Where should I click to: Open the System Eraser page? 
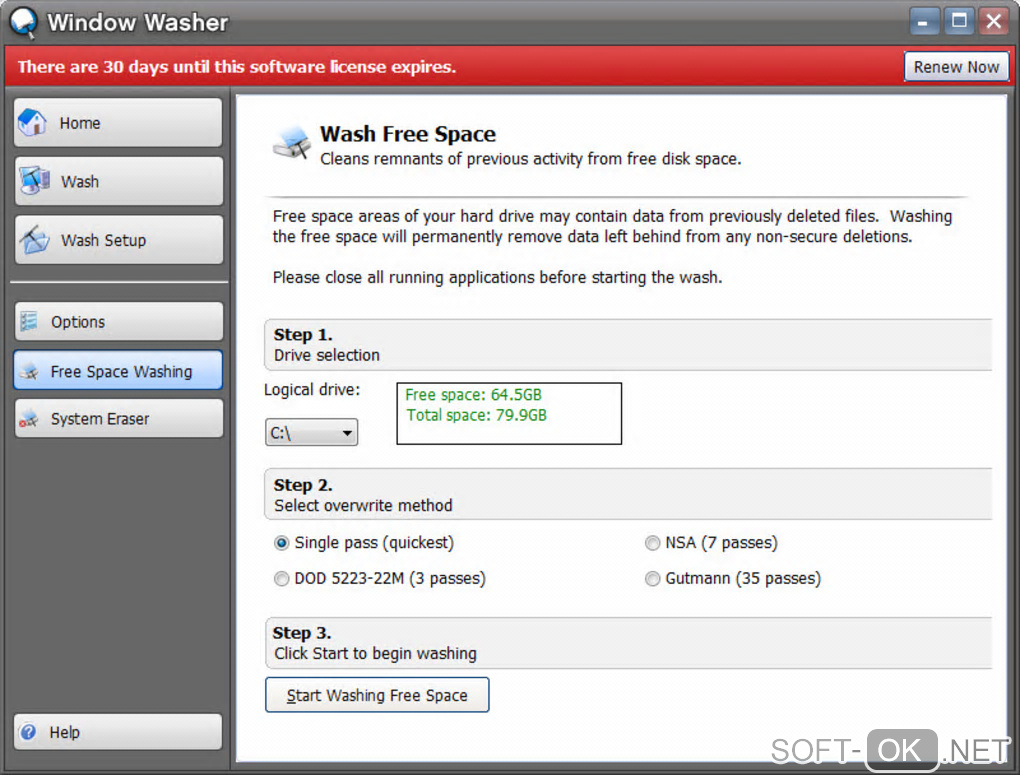118,418
